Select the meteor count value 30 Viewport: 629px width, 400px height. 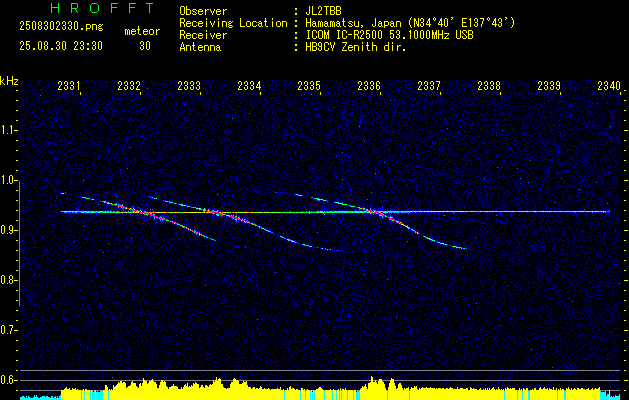point(145,46)
